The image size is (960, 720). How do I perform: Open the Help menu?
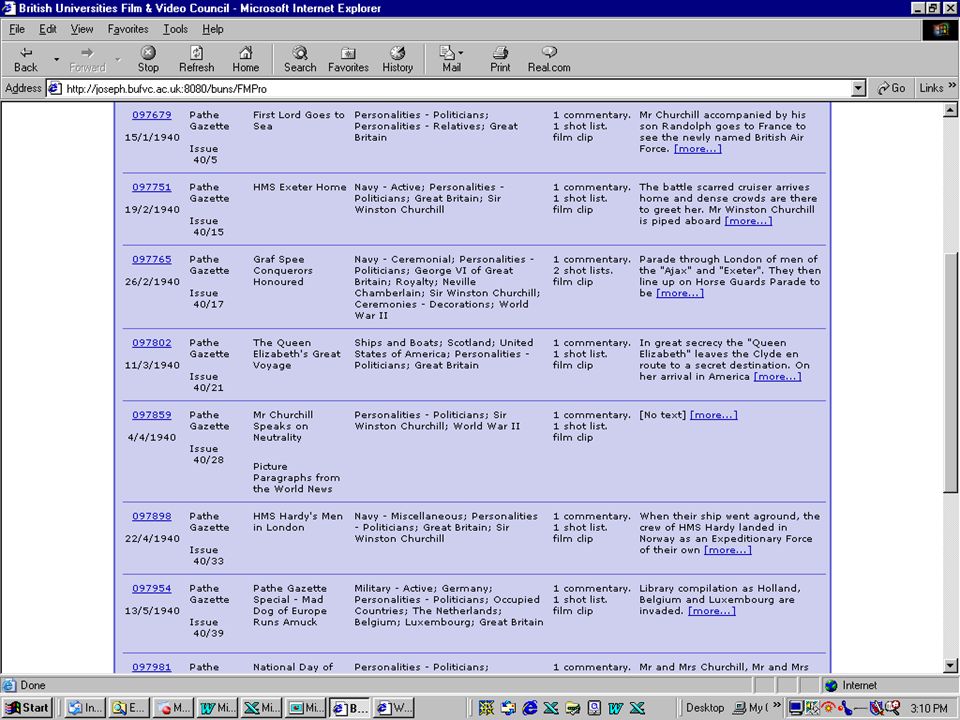coord(212,29)
